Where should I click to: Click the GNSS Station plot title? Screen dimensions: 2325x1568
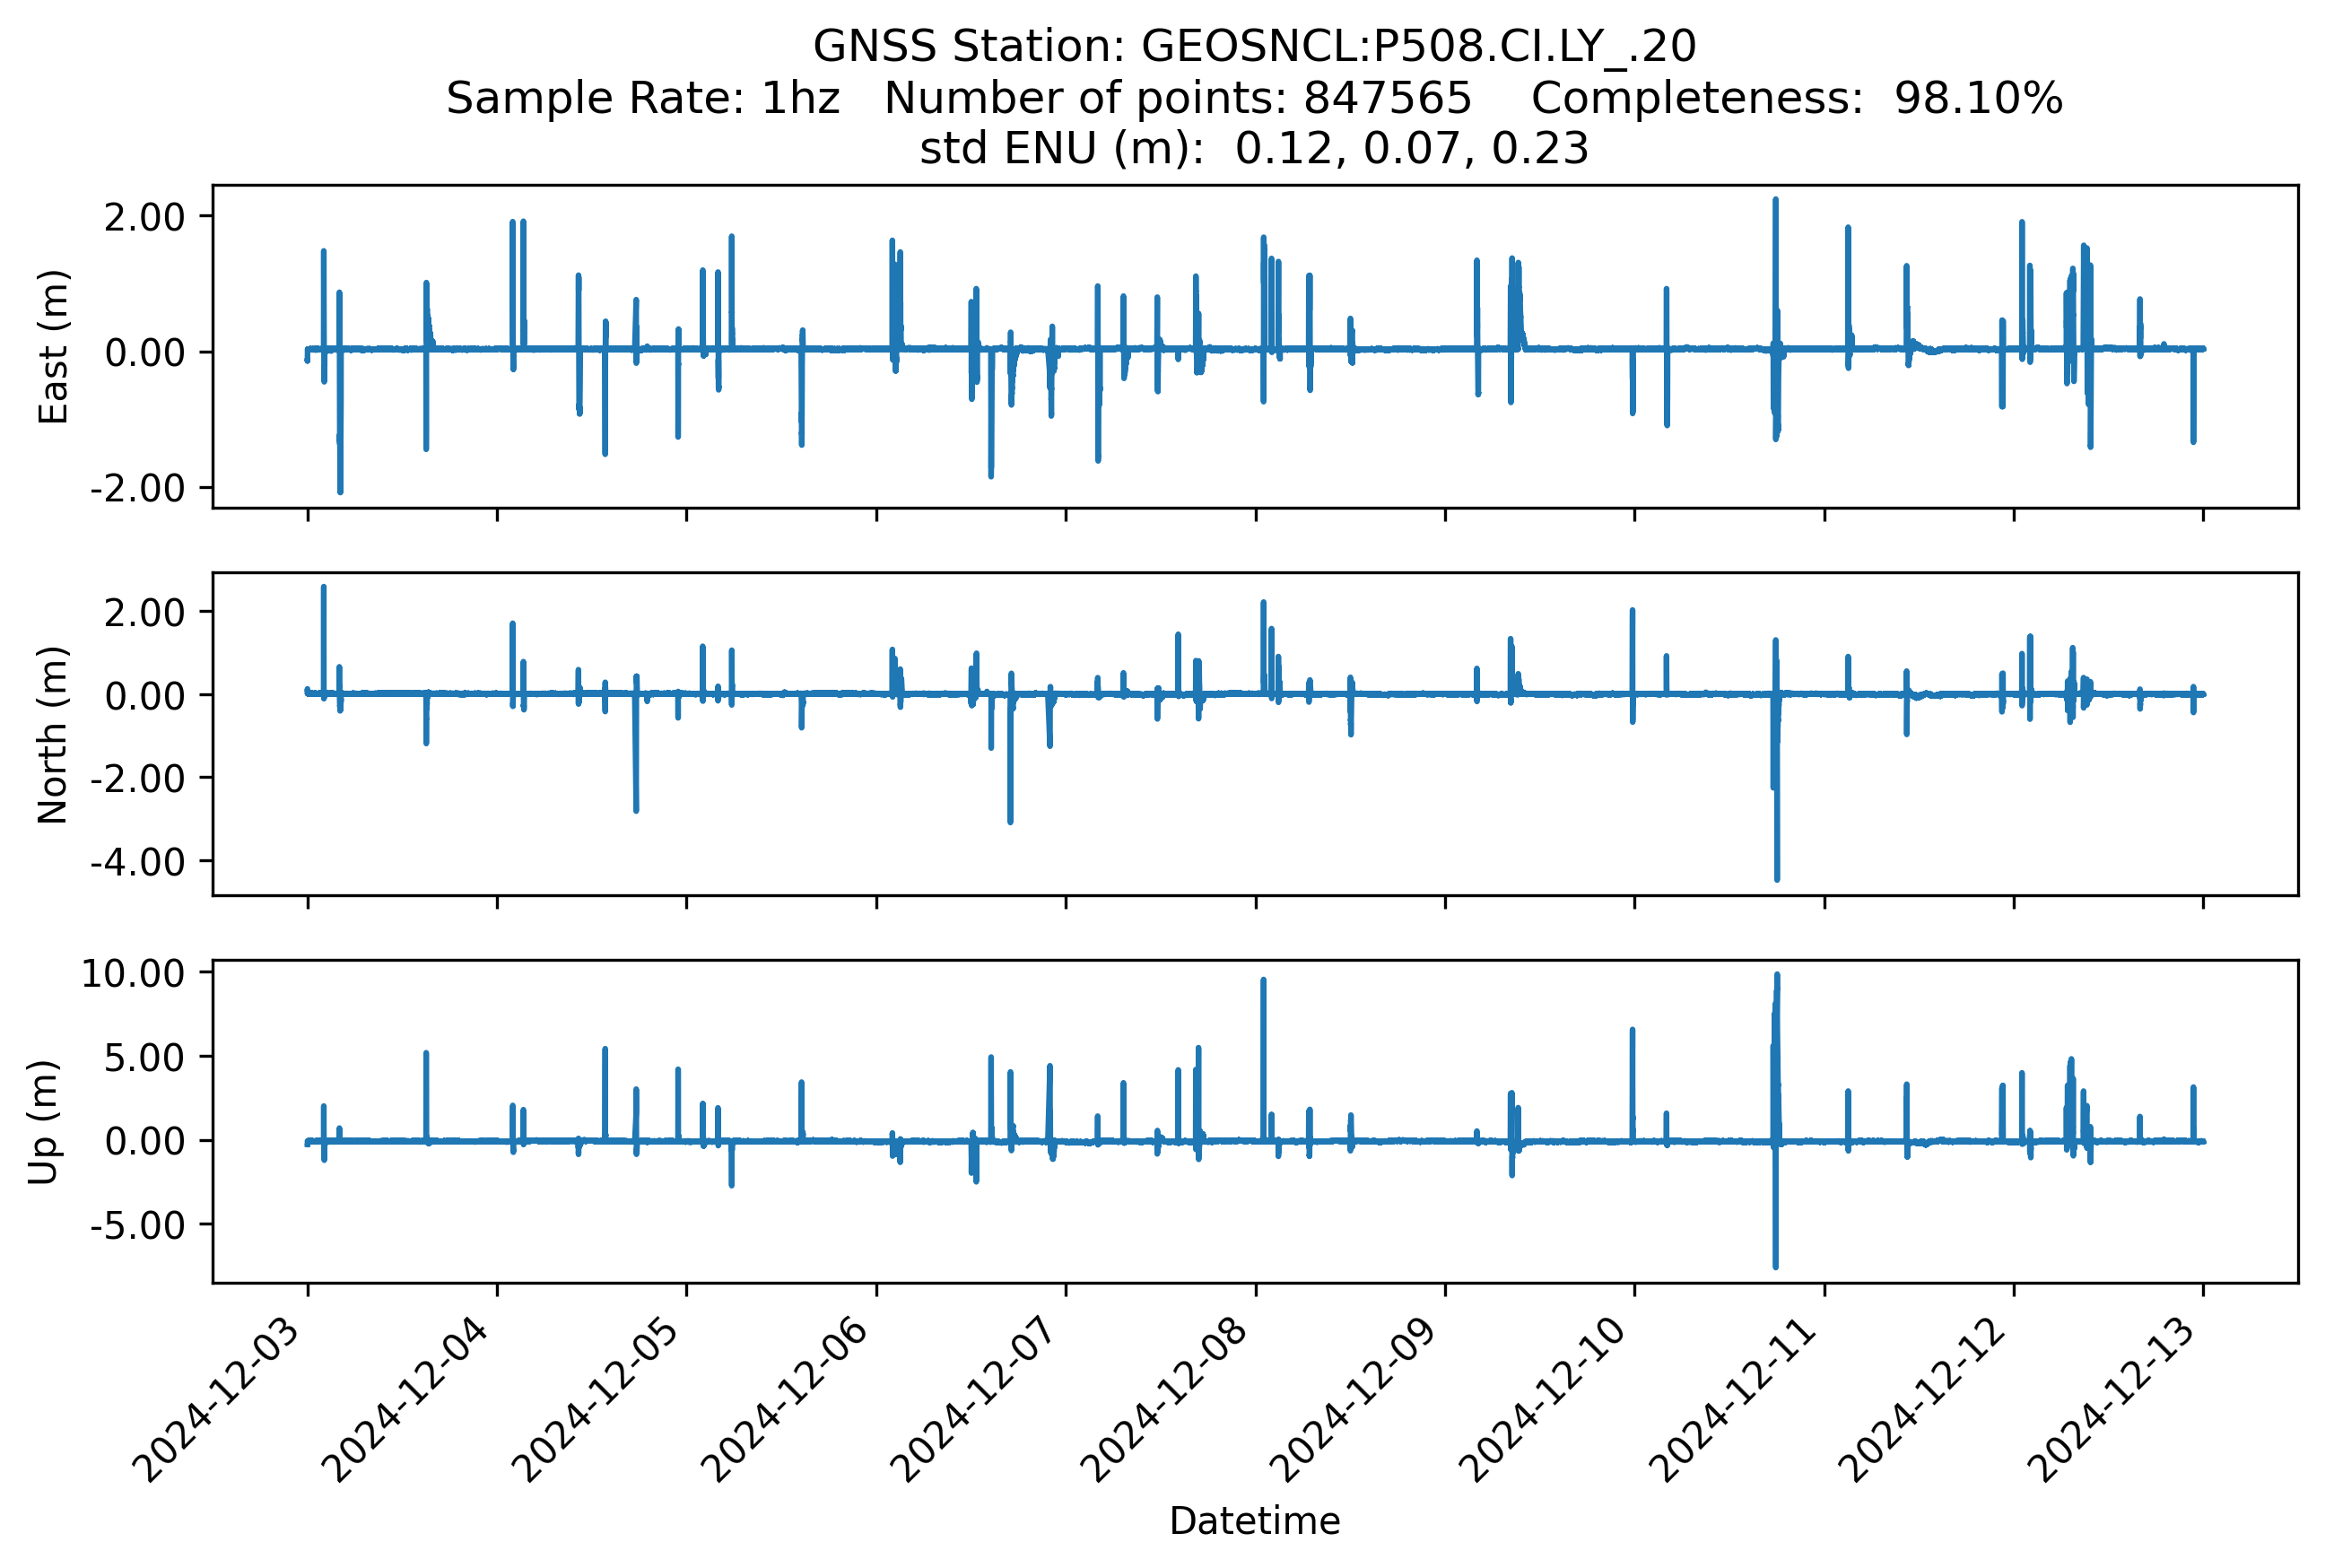(1254, 46)
